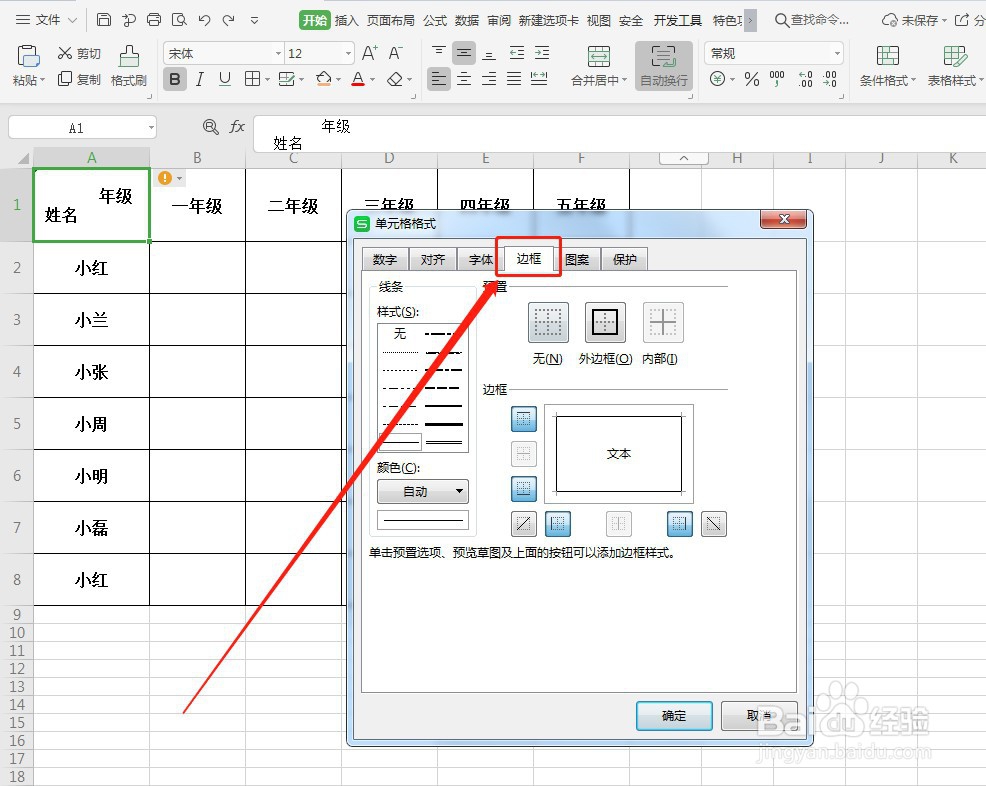Click the diagonal border button in the dialog
986x786 pixels.
click(x=523, y=523)
